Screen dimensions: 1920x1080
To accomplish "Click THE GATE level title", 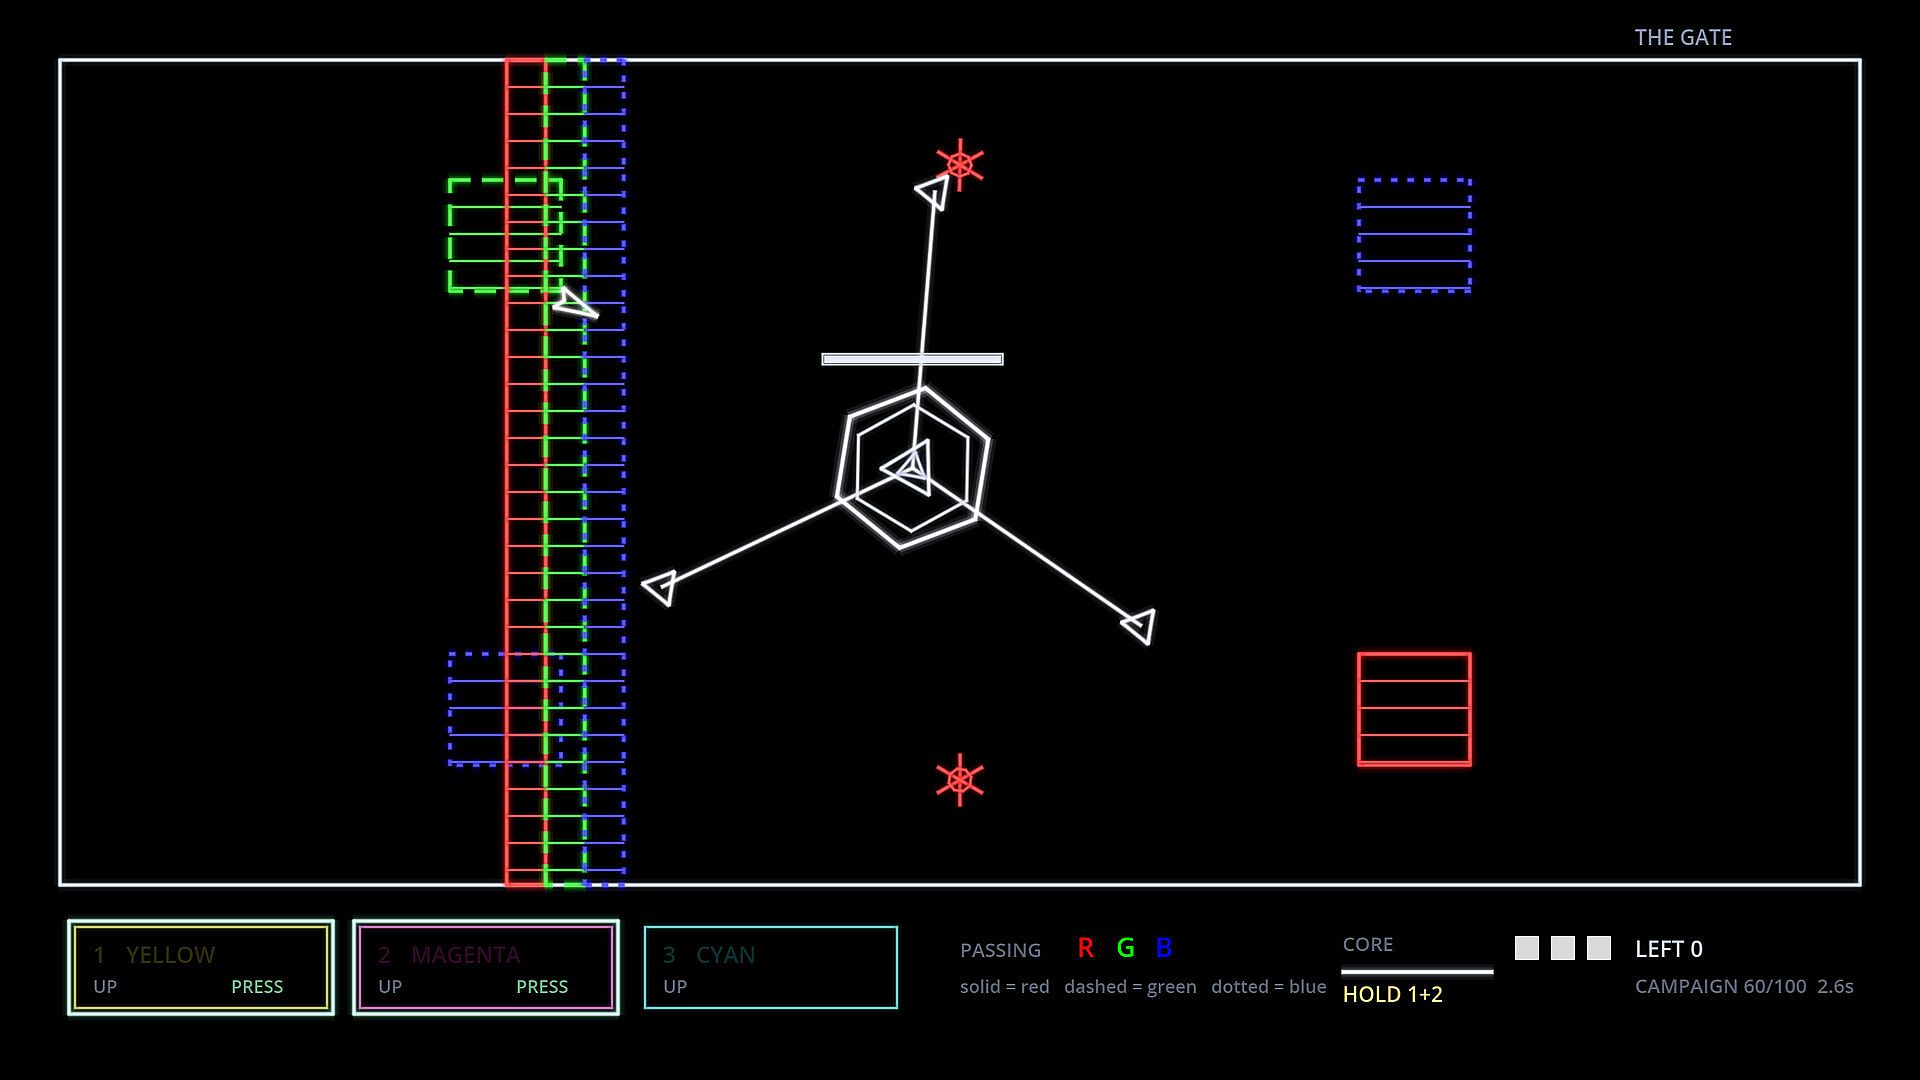I will click(1683, 37).
